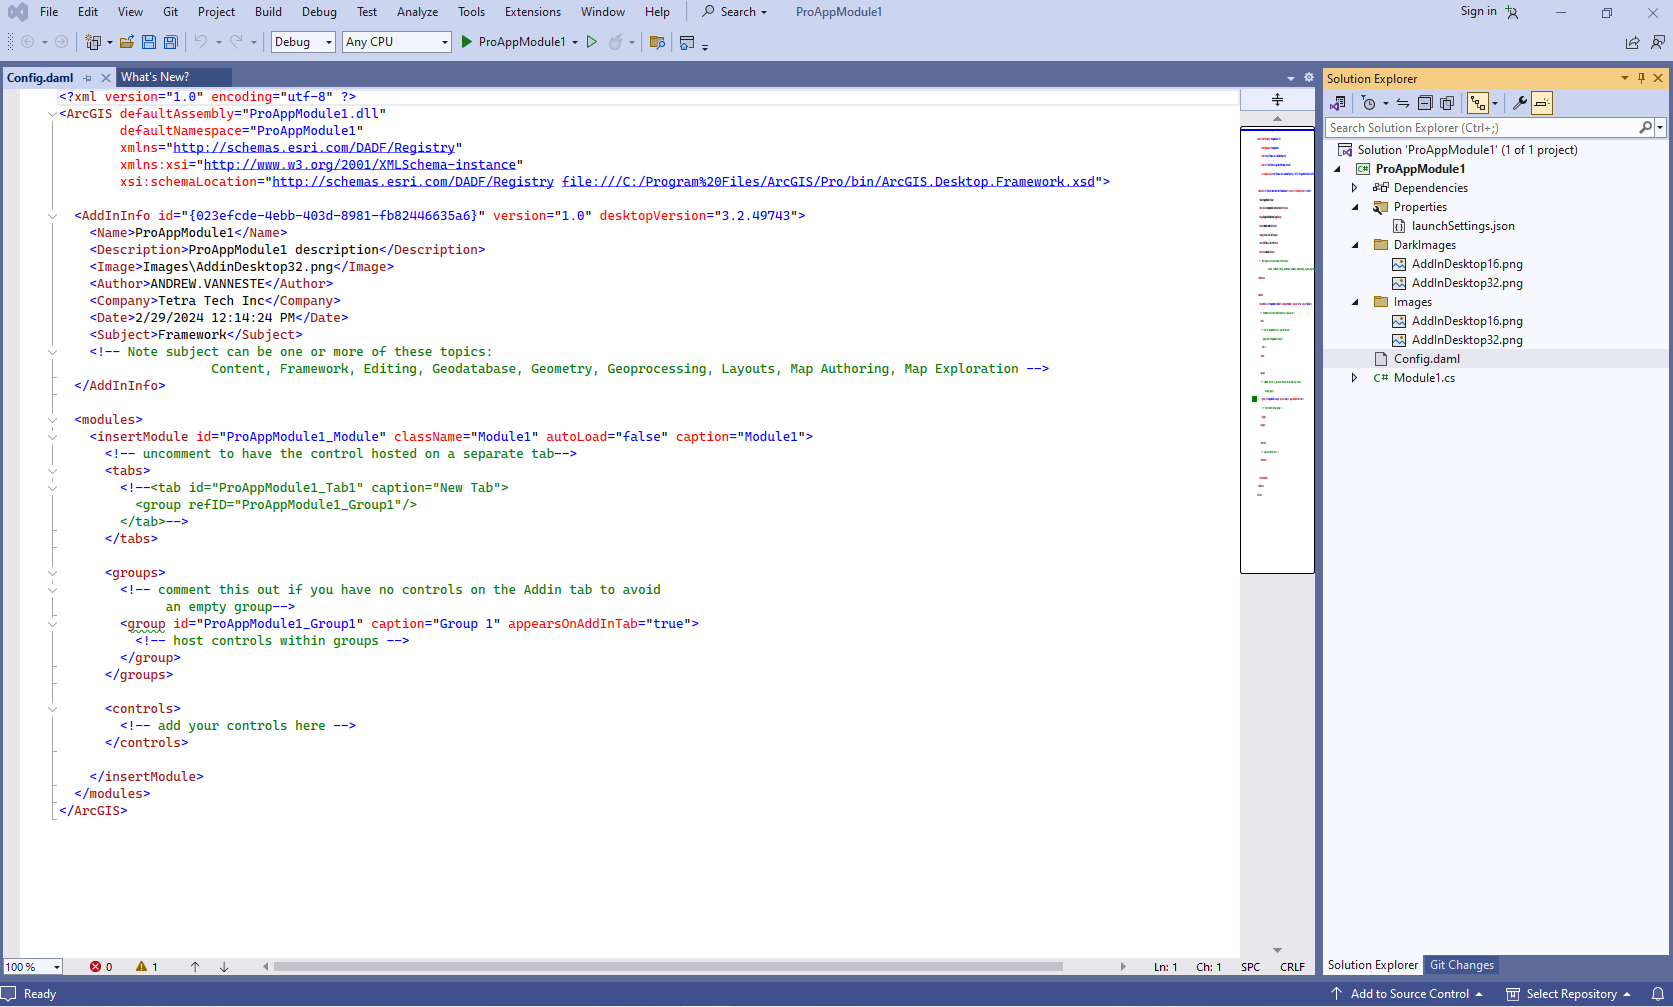
Task: Click the Show All Files icon
Action: [1447, 103]
